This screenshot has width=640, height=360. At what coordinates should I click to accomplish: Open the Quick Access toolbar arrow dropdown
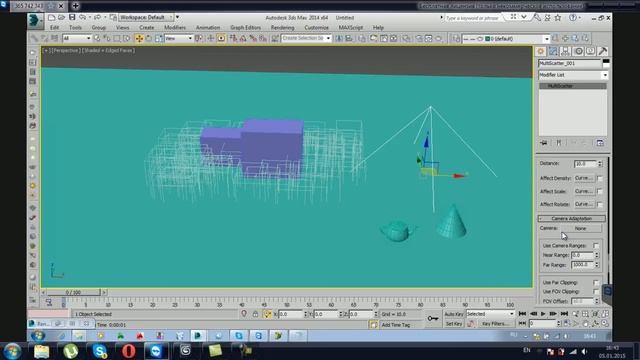pos(177,17)
